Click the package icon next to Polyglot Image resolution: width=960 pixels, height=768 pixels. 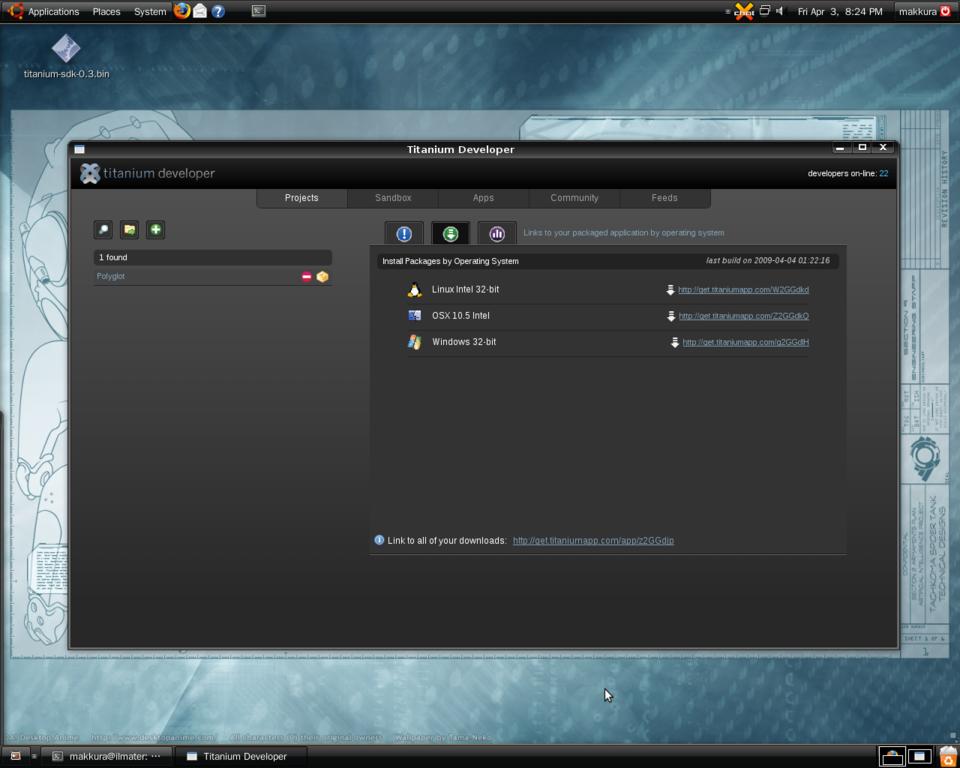322,277
